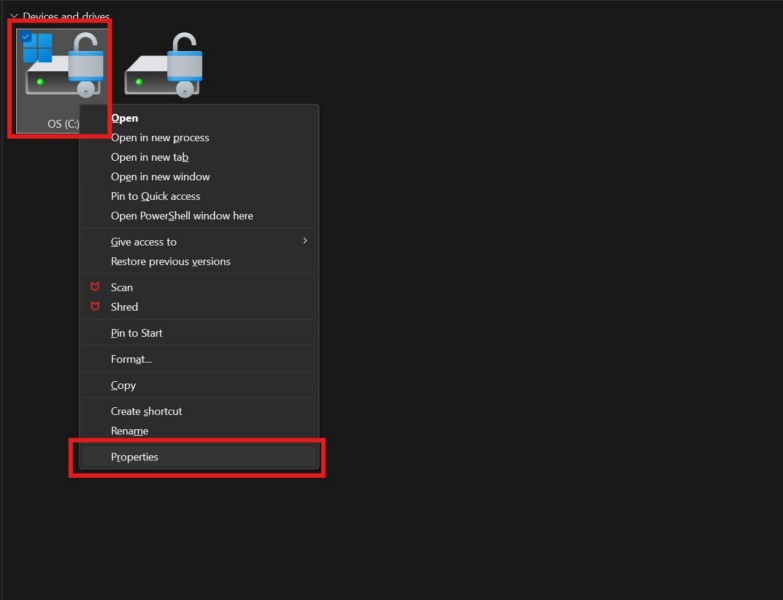Select Restore previous versions

[199, 262]
